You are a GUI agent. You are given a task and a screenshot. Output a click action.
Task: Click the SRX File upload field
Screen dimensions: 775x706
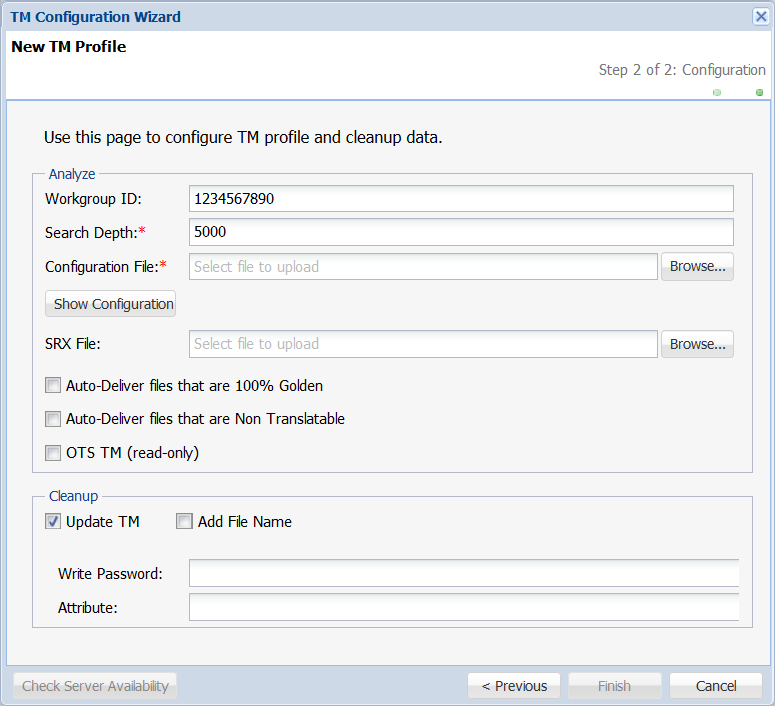[x=423, y=344]
